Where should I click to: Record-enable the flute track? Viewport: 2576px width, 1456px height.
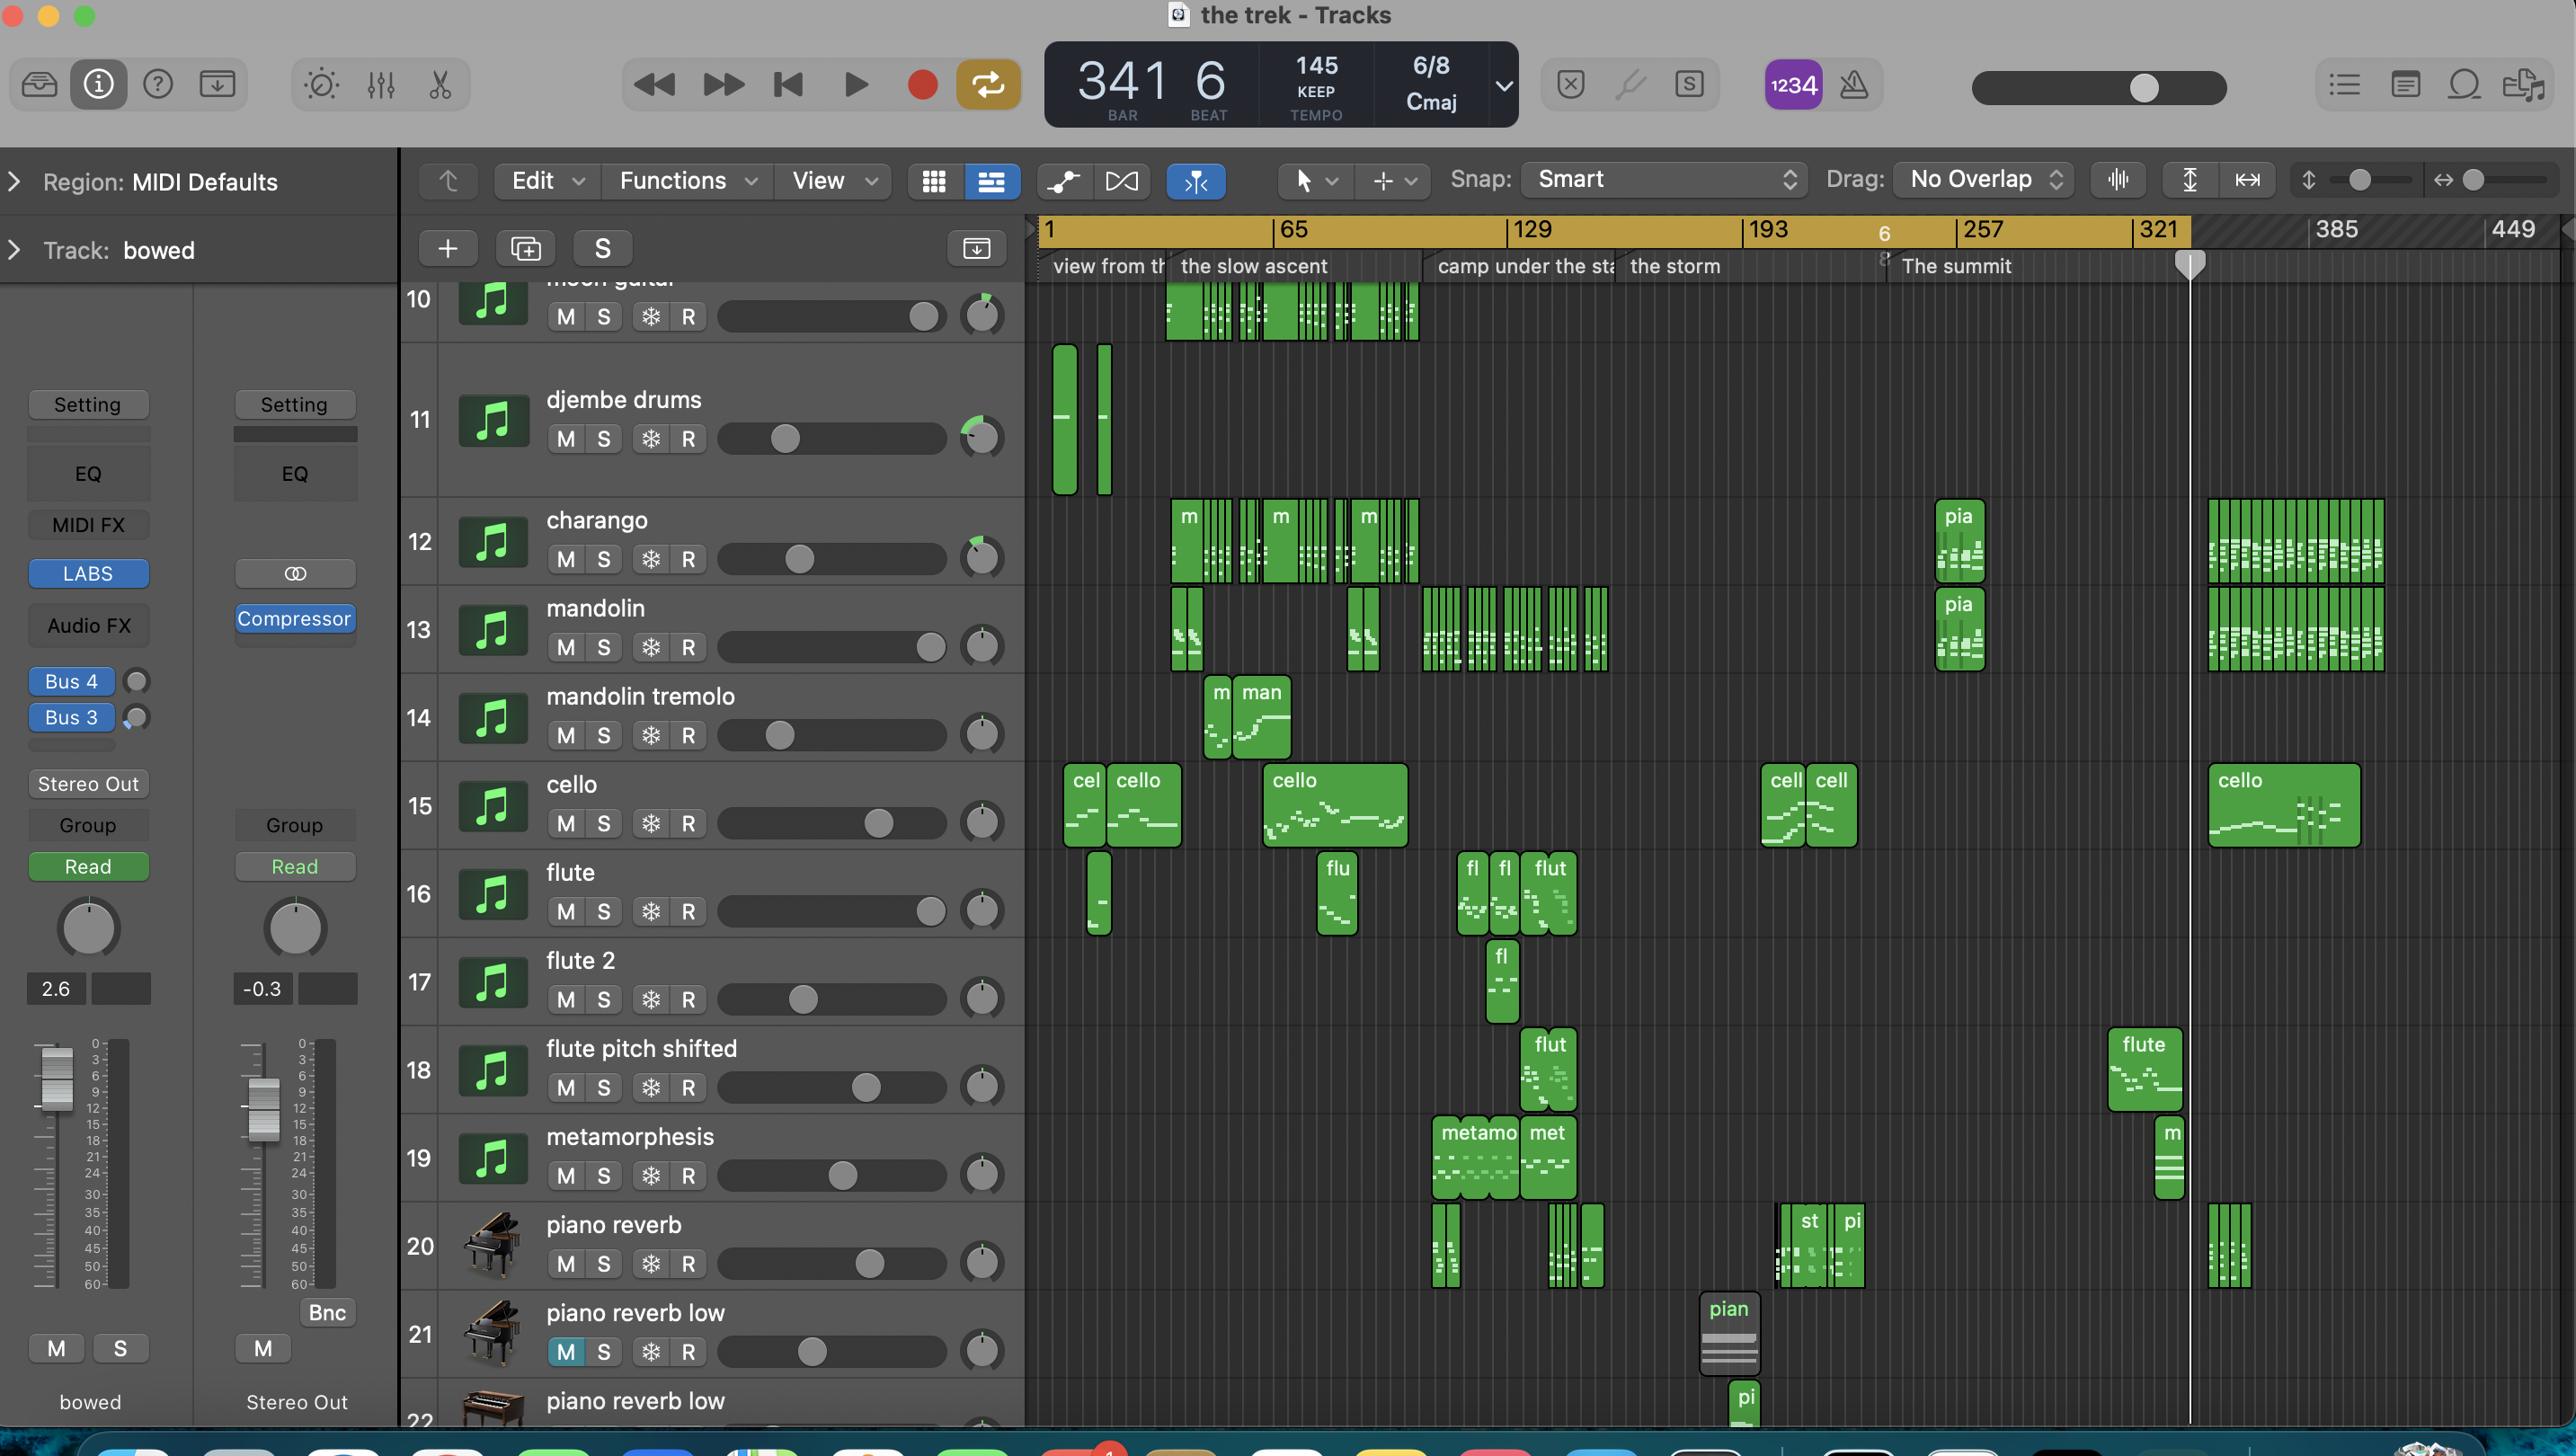coord(688,911)
